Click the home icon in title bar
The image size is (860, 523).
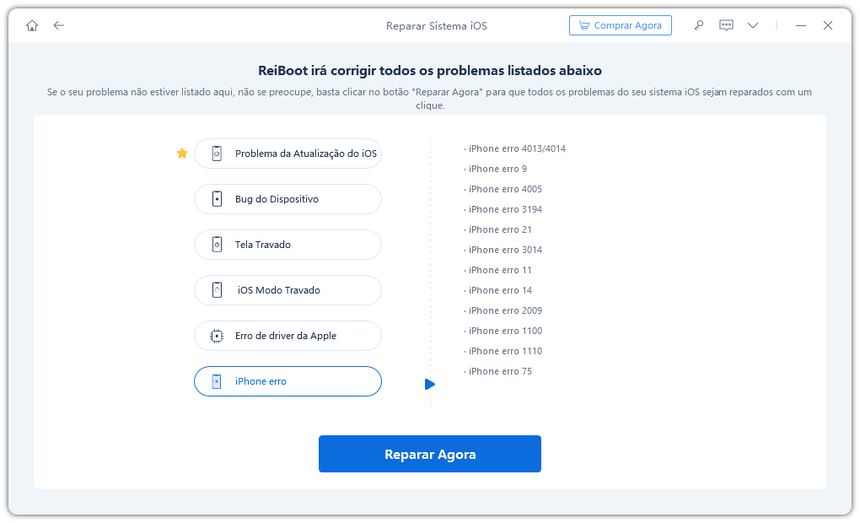[33, 25]
